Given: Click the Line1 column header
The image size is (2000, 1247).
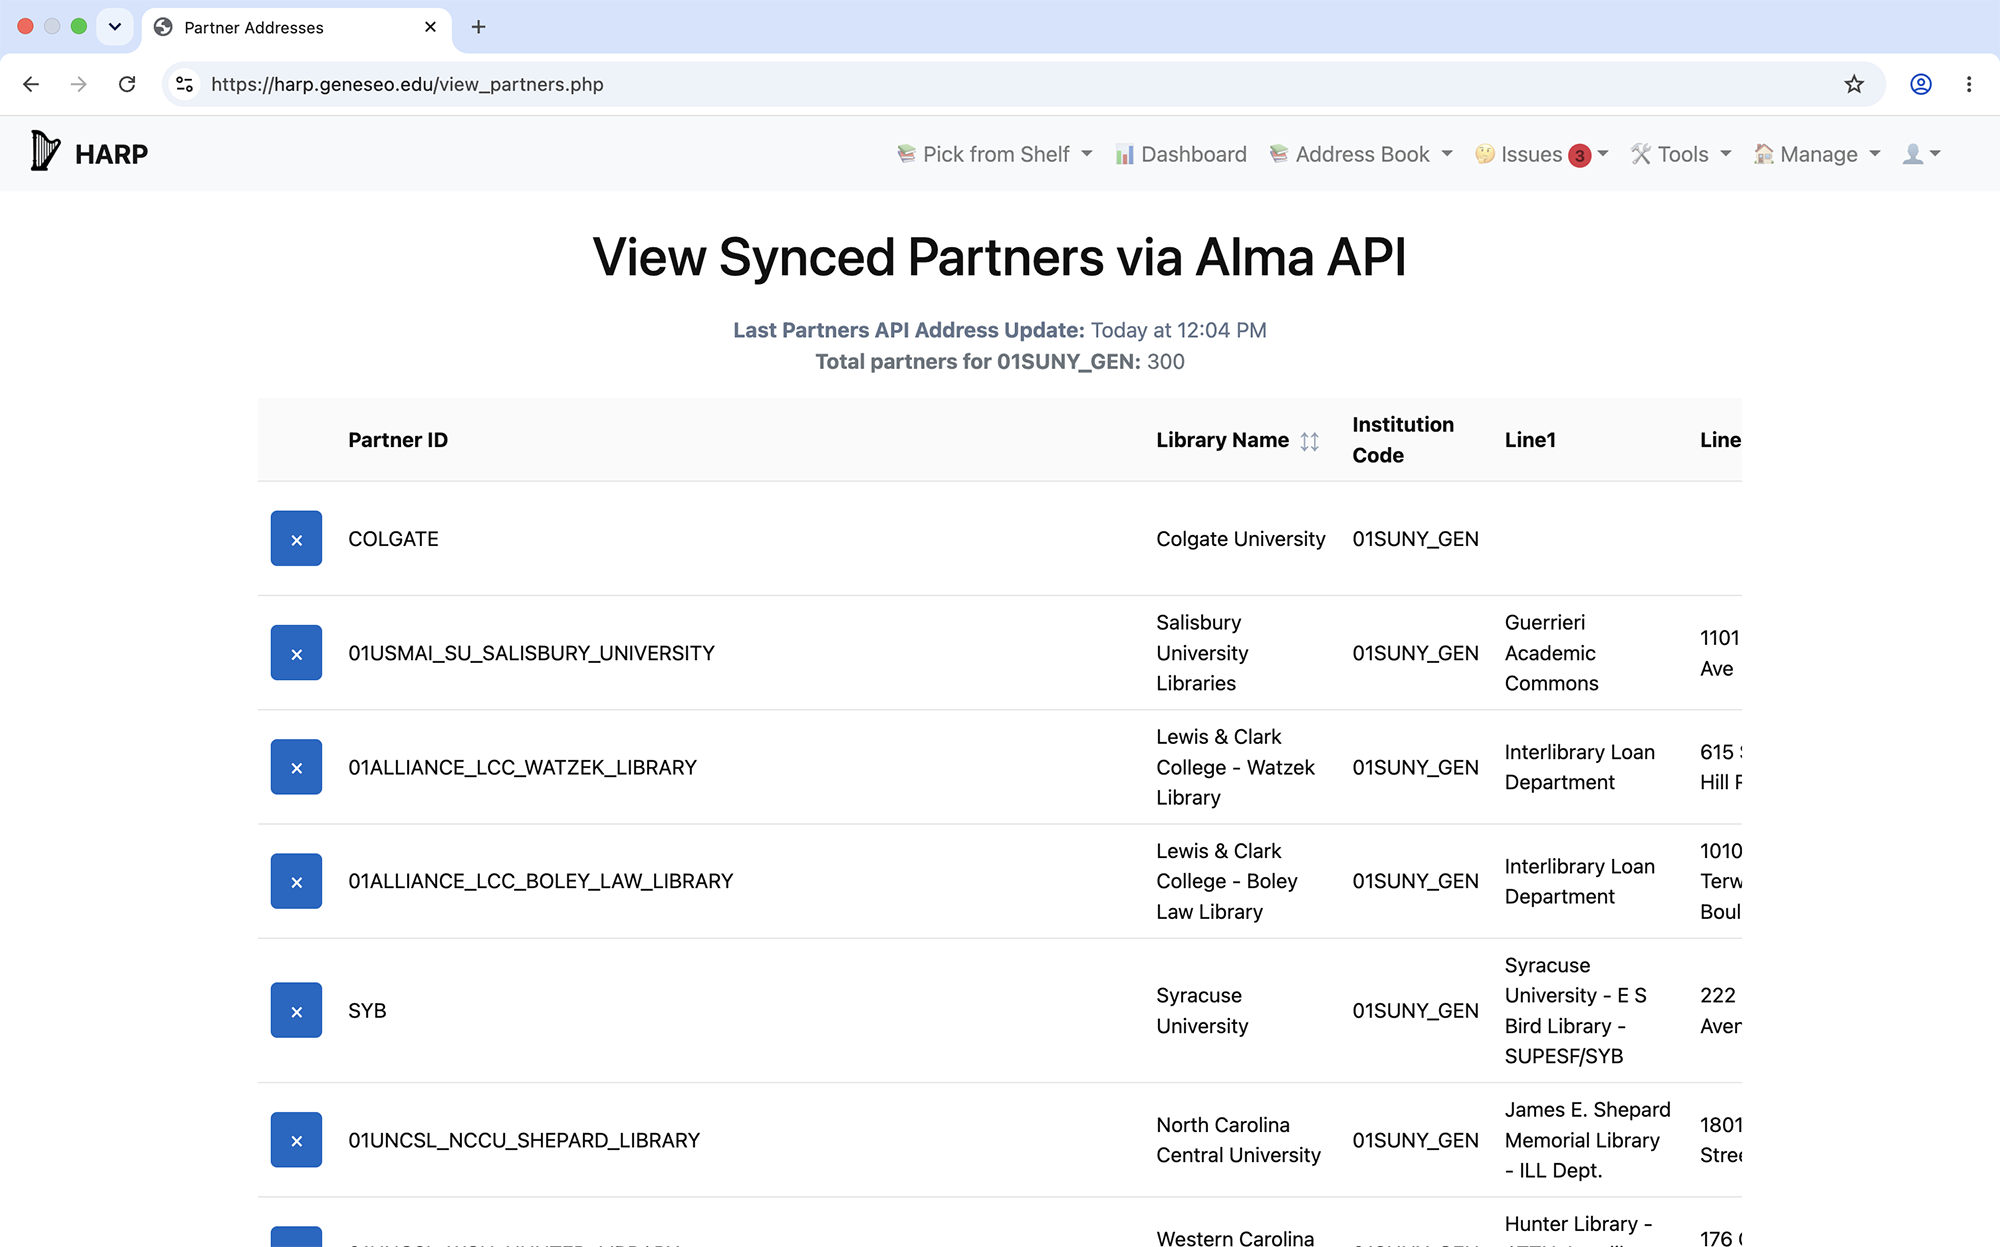Looking at the screenshot, I should [x=1530, y=440].
